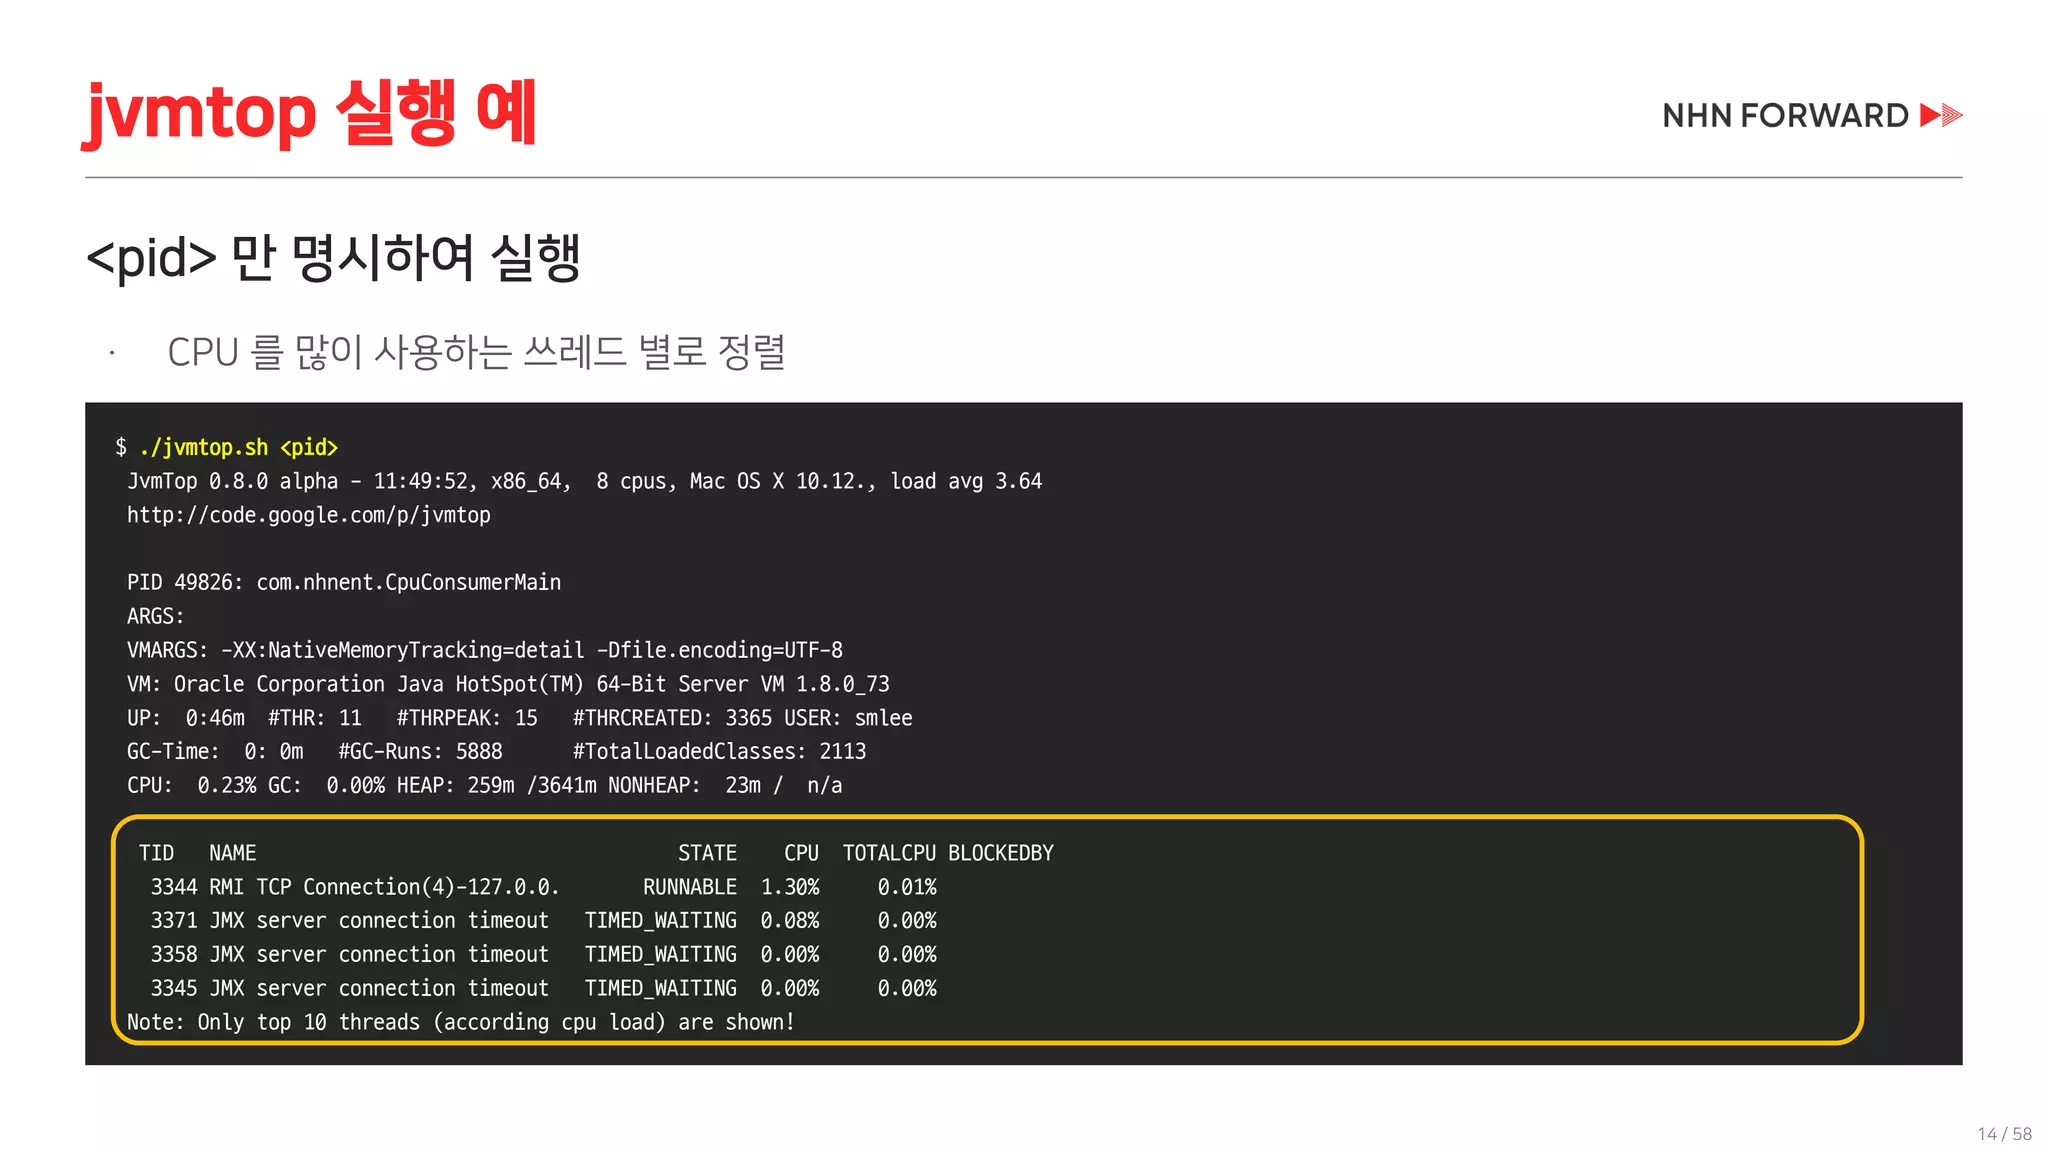Click the STATE column header

707,853
